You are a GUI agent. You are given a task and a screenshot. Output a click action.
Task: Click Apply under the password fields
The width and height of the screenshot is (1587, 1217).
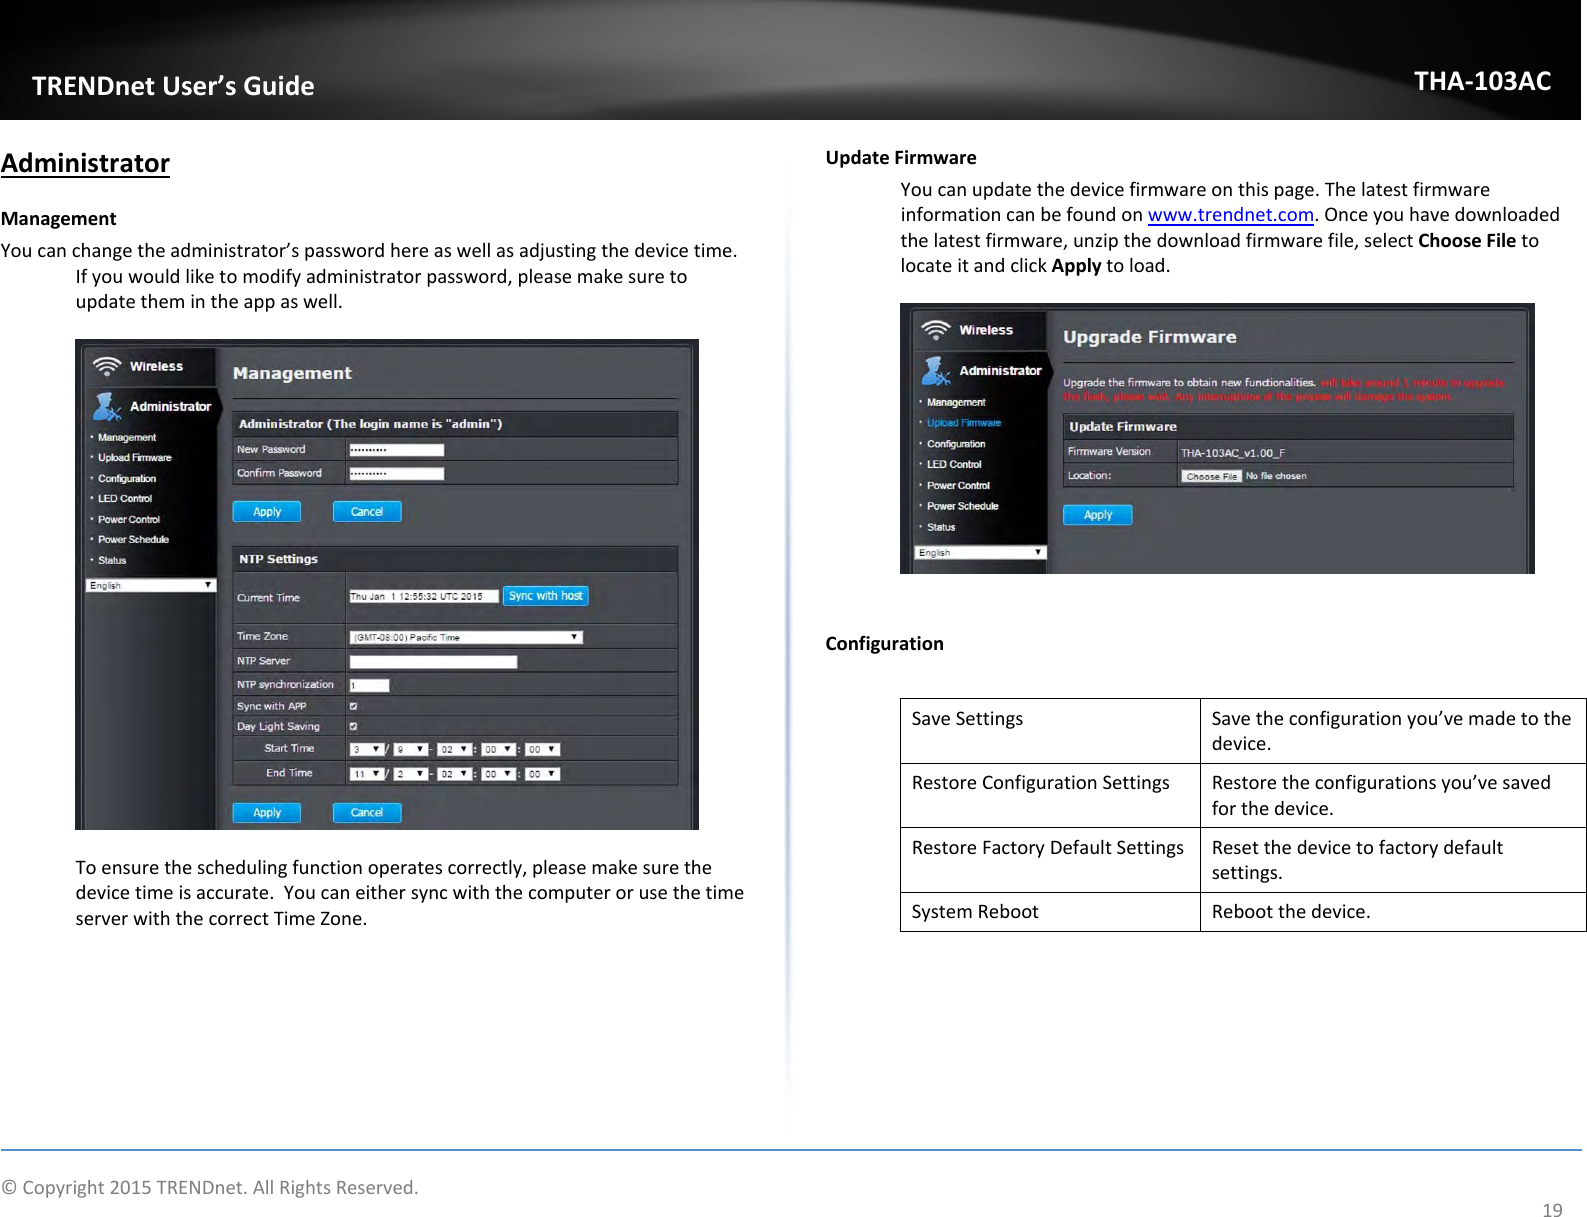[x=267, y=512]
